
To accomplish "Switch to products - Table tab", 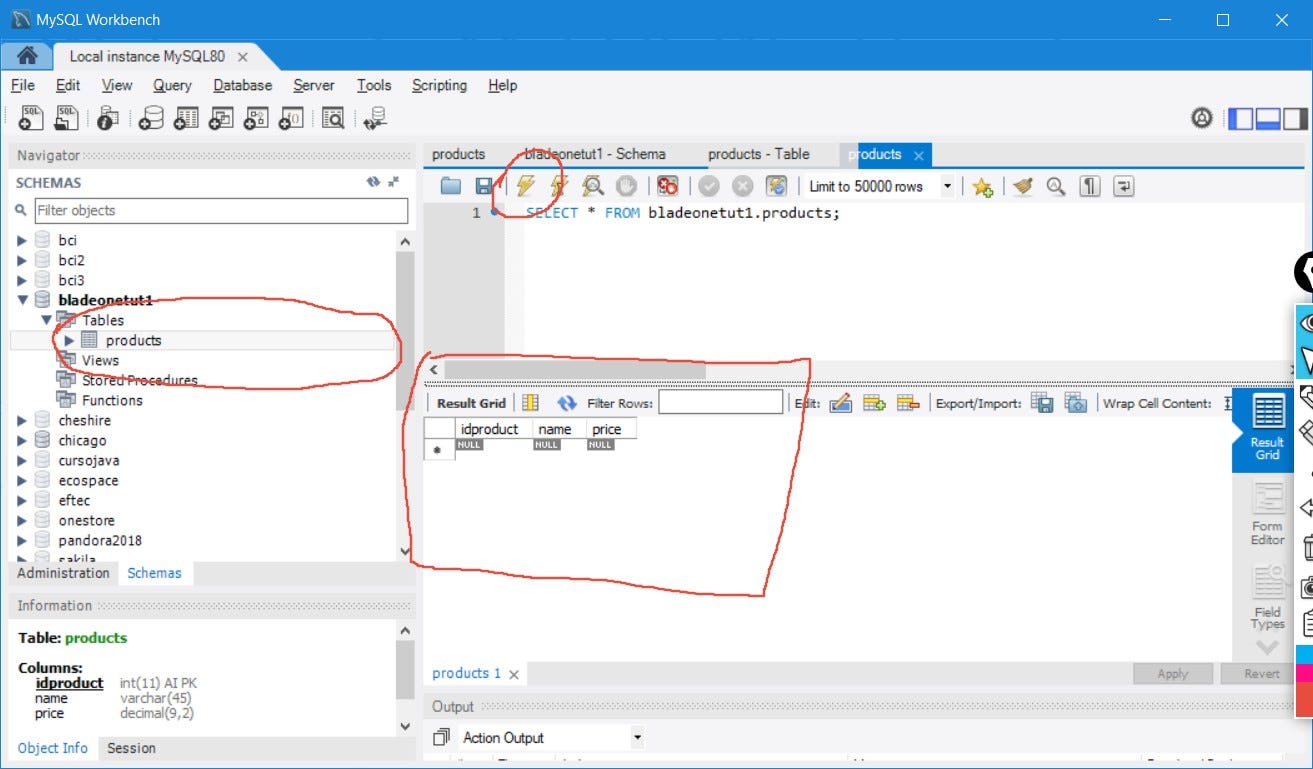I will point(759,154).
